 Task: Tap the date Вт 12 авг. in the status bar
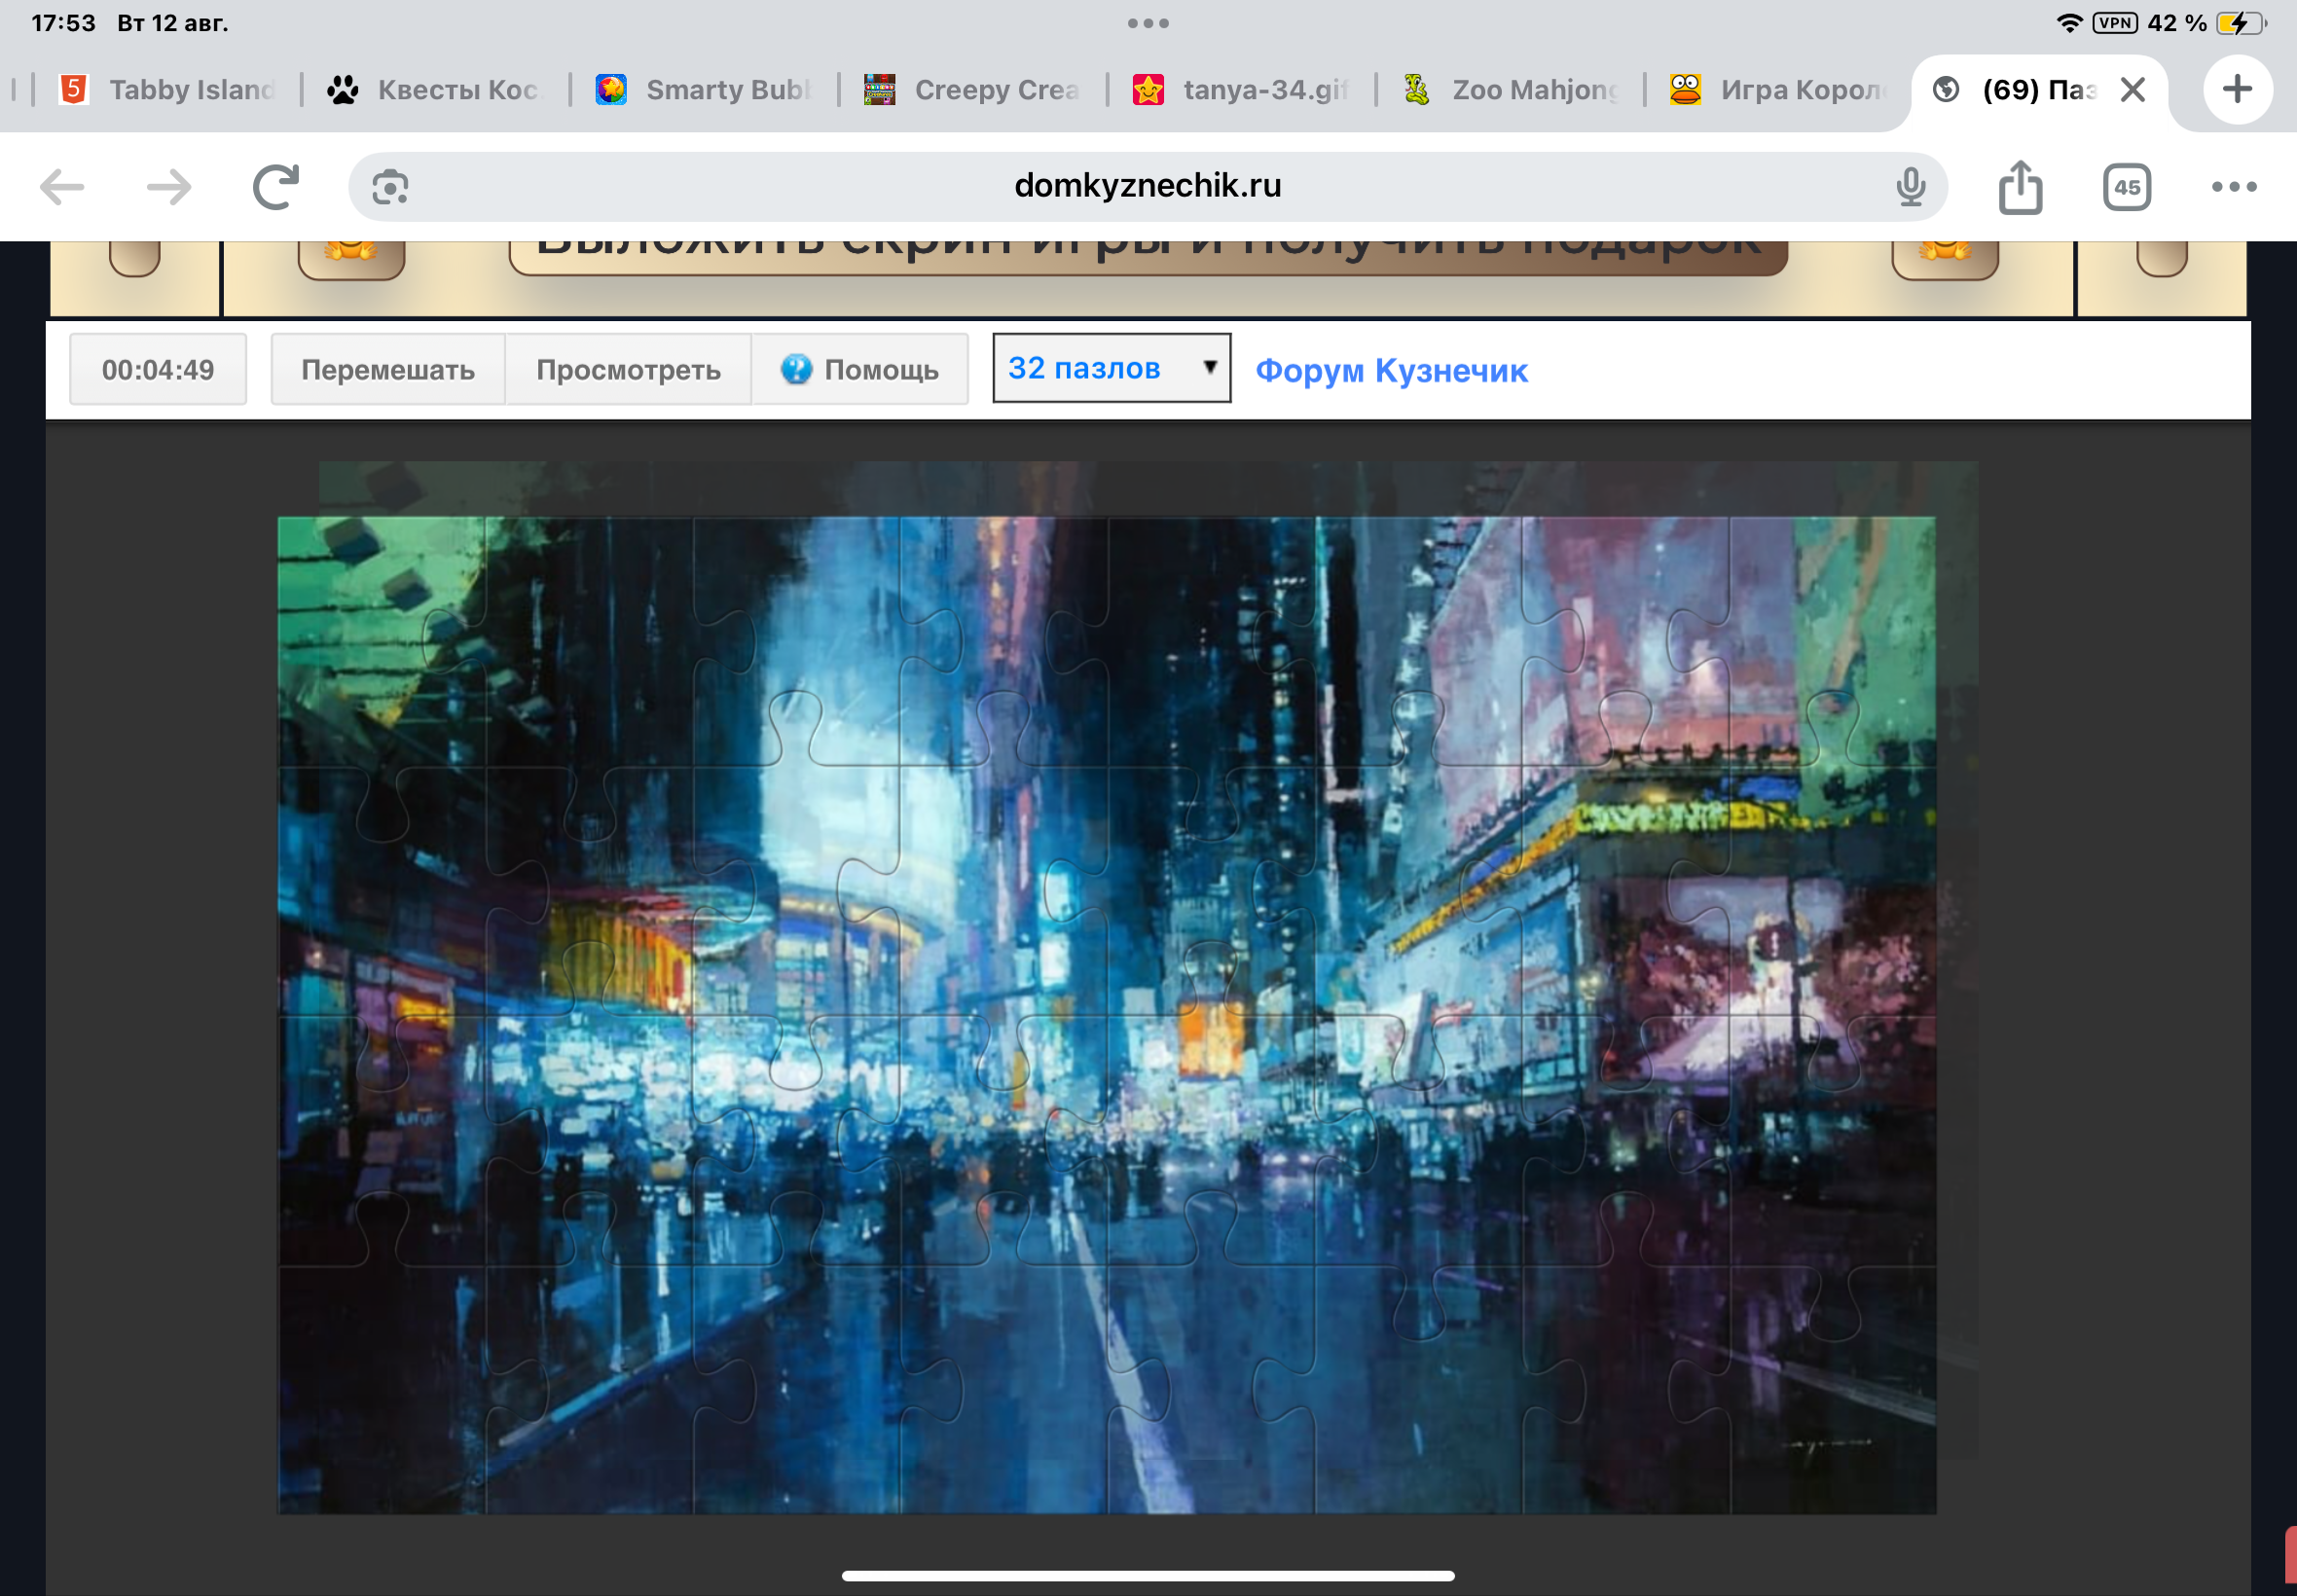click(x=173, y=23)
